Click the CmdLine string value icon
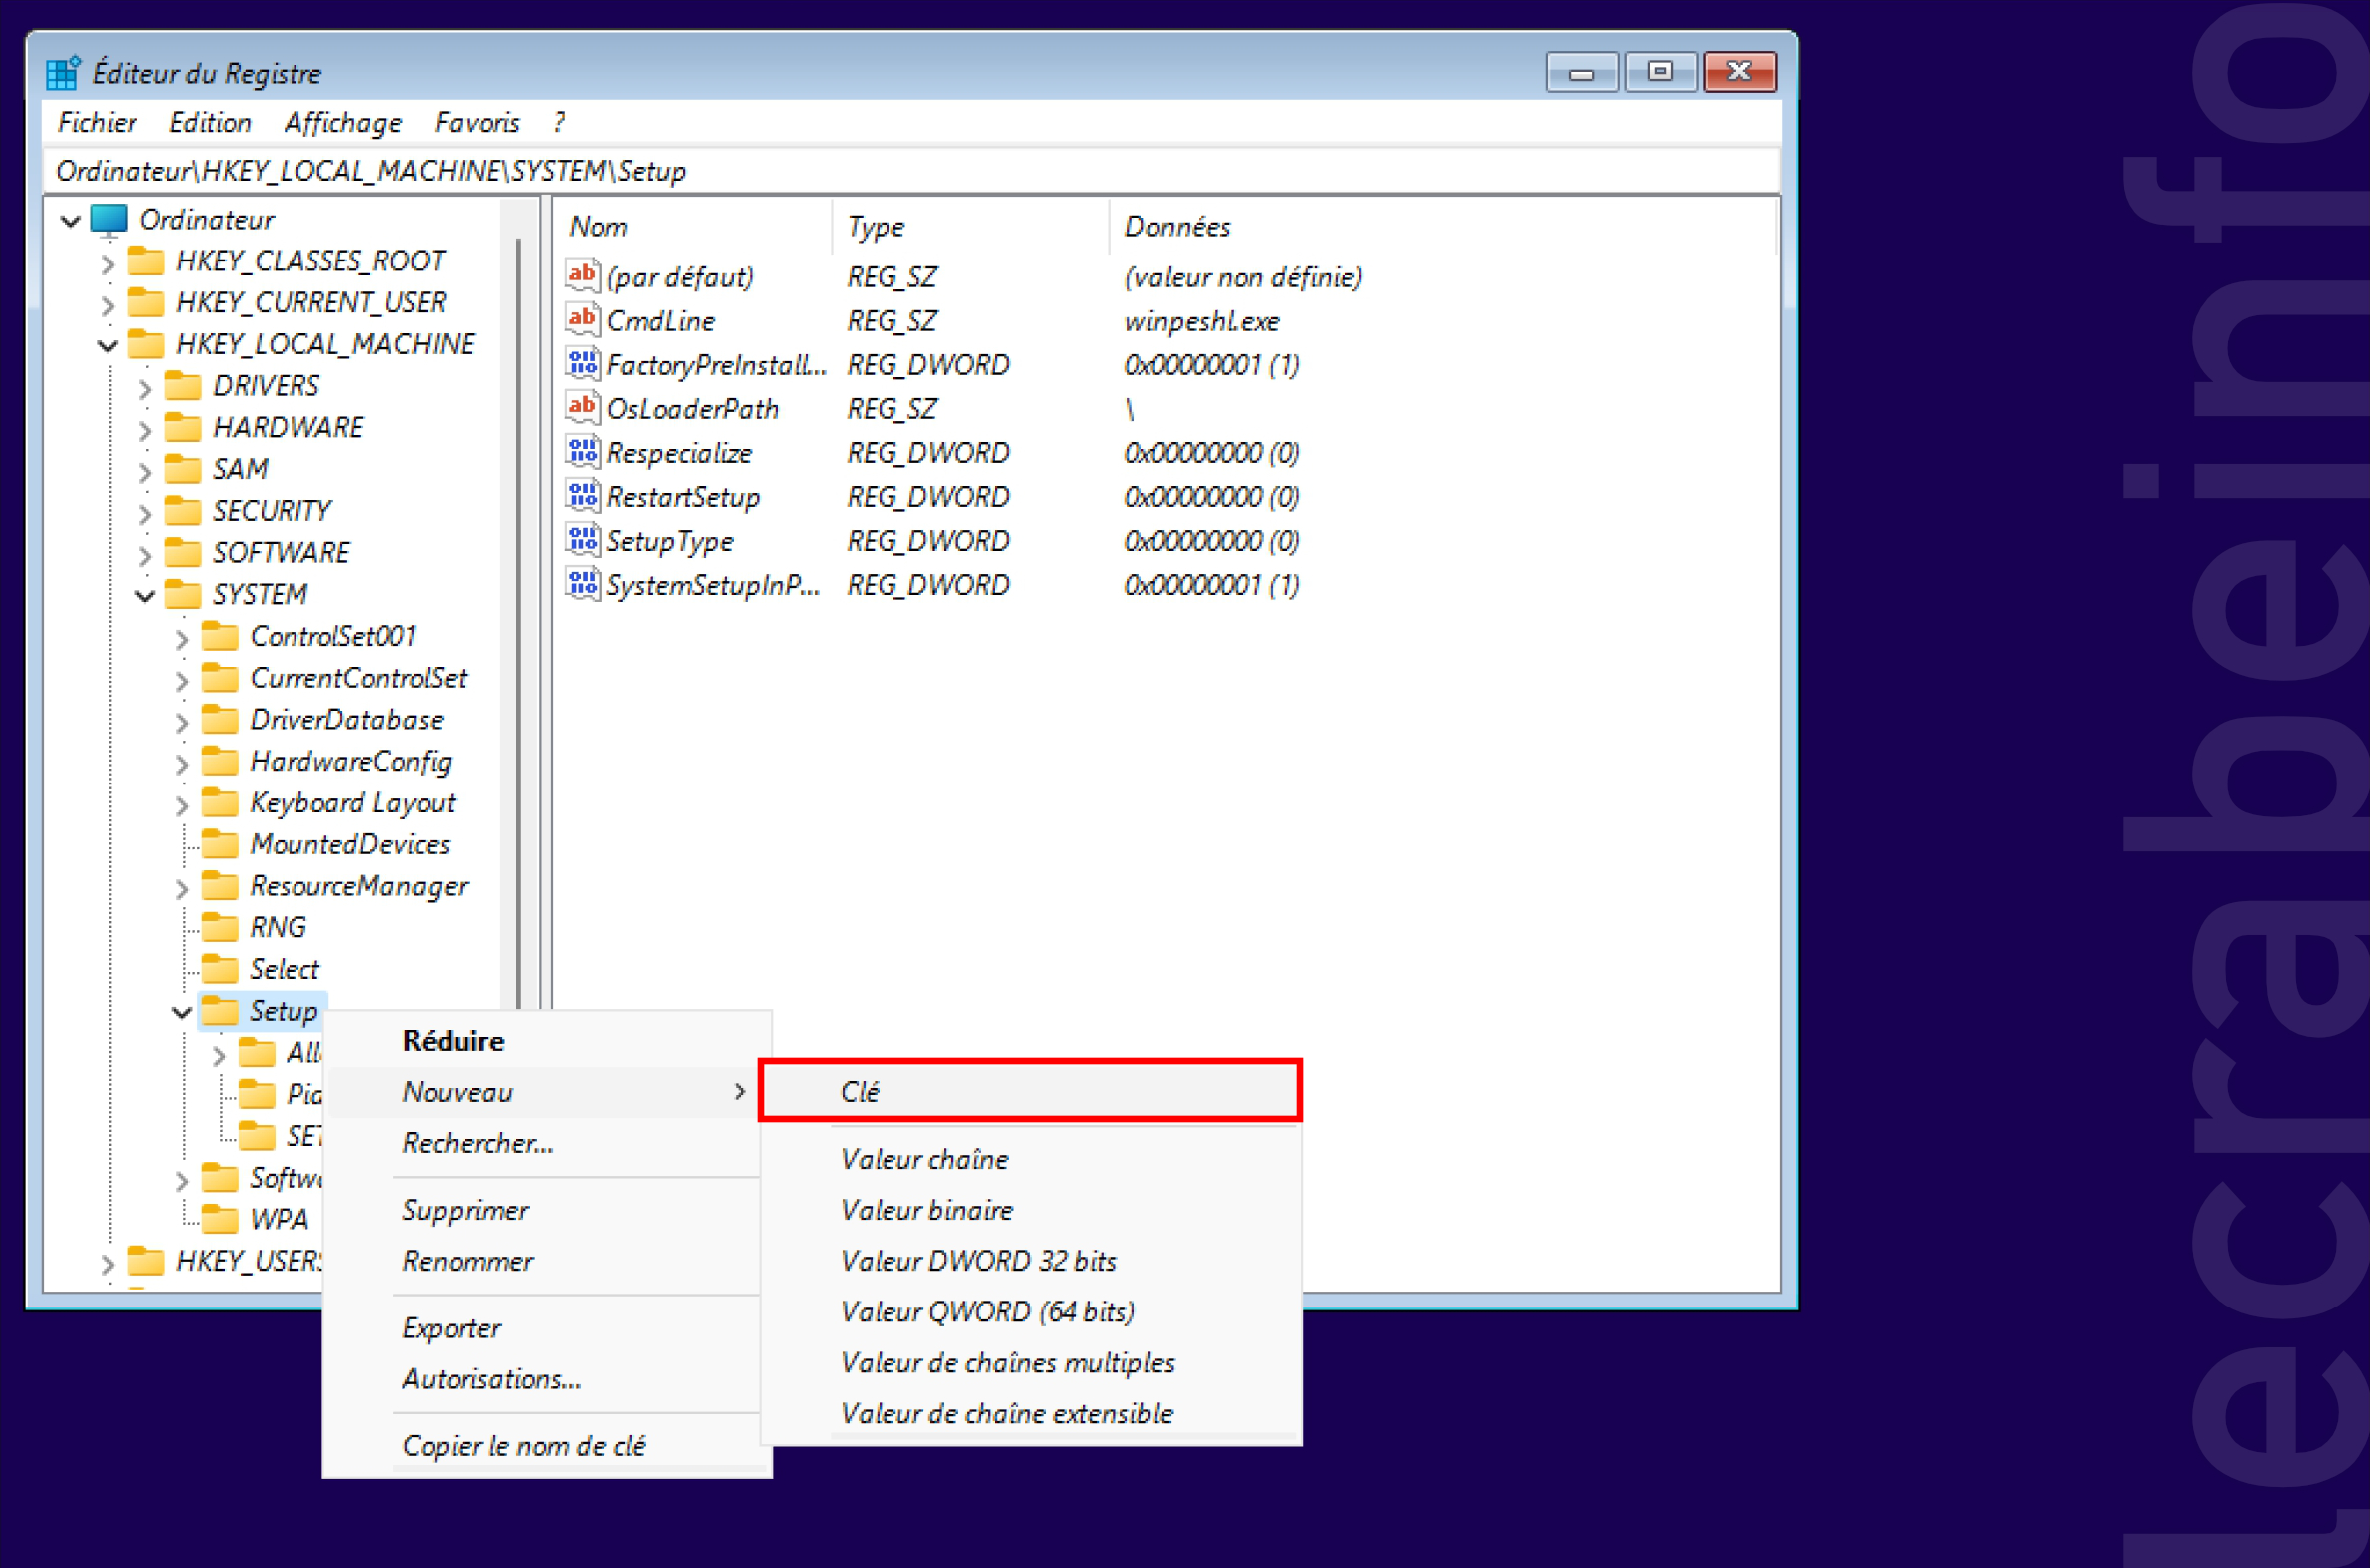 [x=582, y=319]
